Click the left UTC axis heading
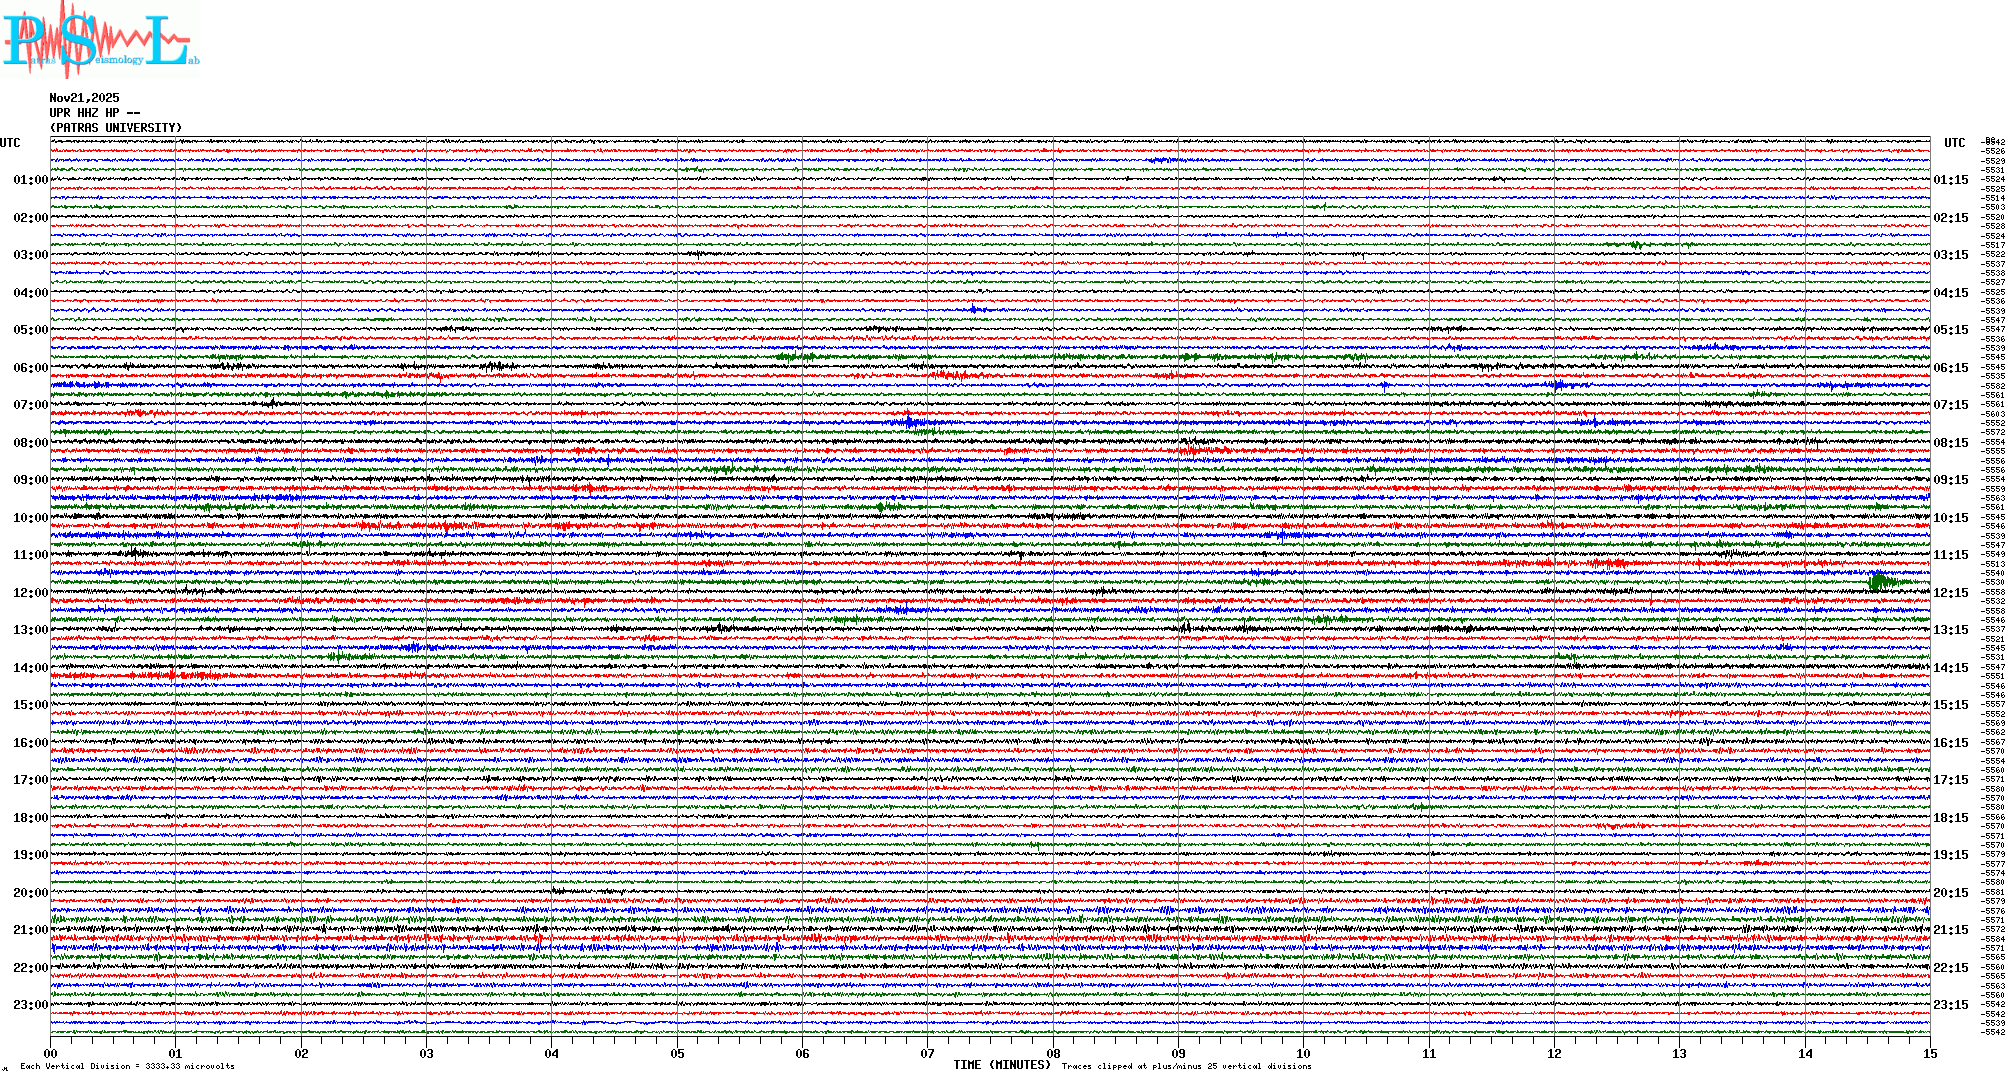The image size is (2010, 1080). pyautogui.click(x=10, y=143)
